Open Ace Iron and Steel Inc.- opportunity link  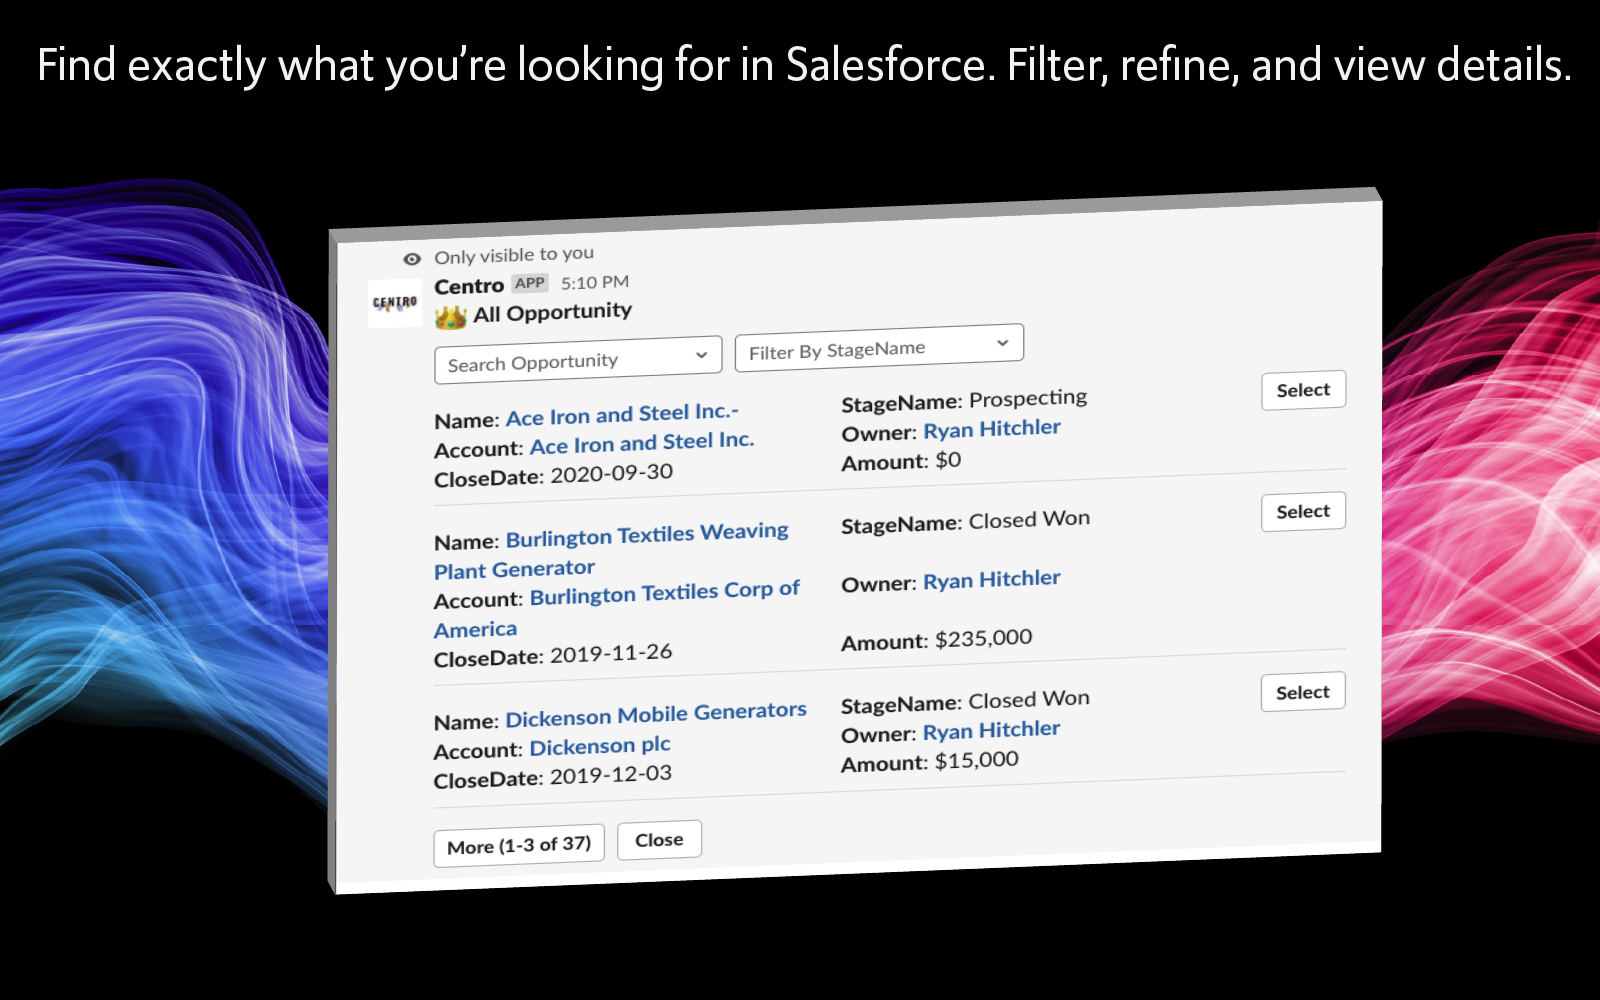tap(622, 414)
